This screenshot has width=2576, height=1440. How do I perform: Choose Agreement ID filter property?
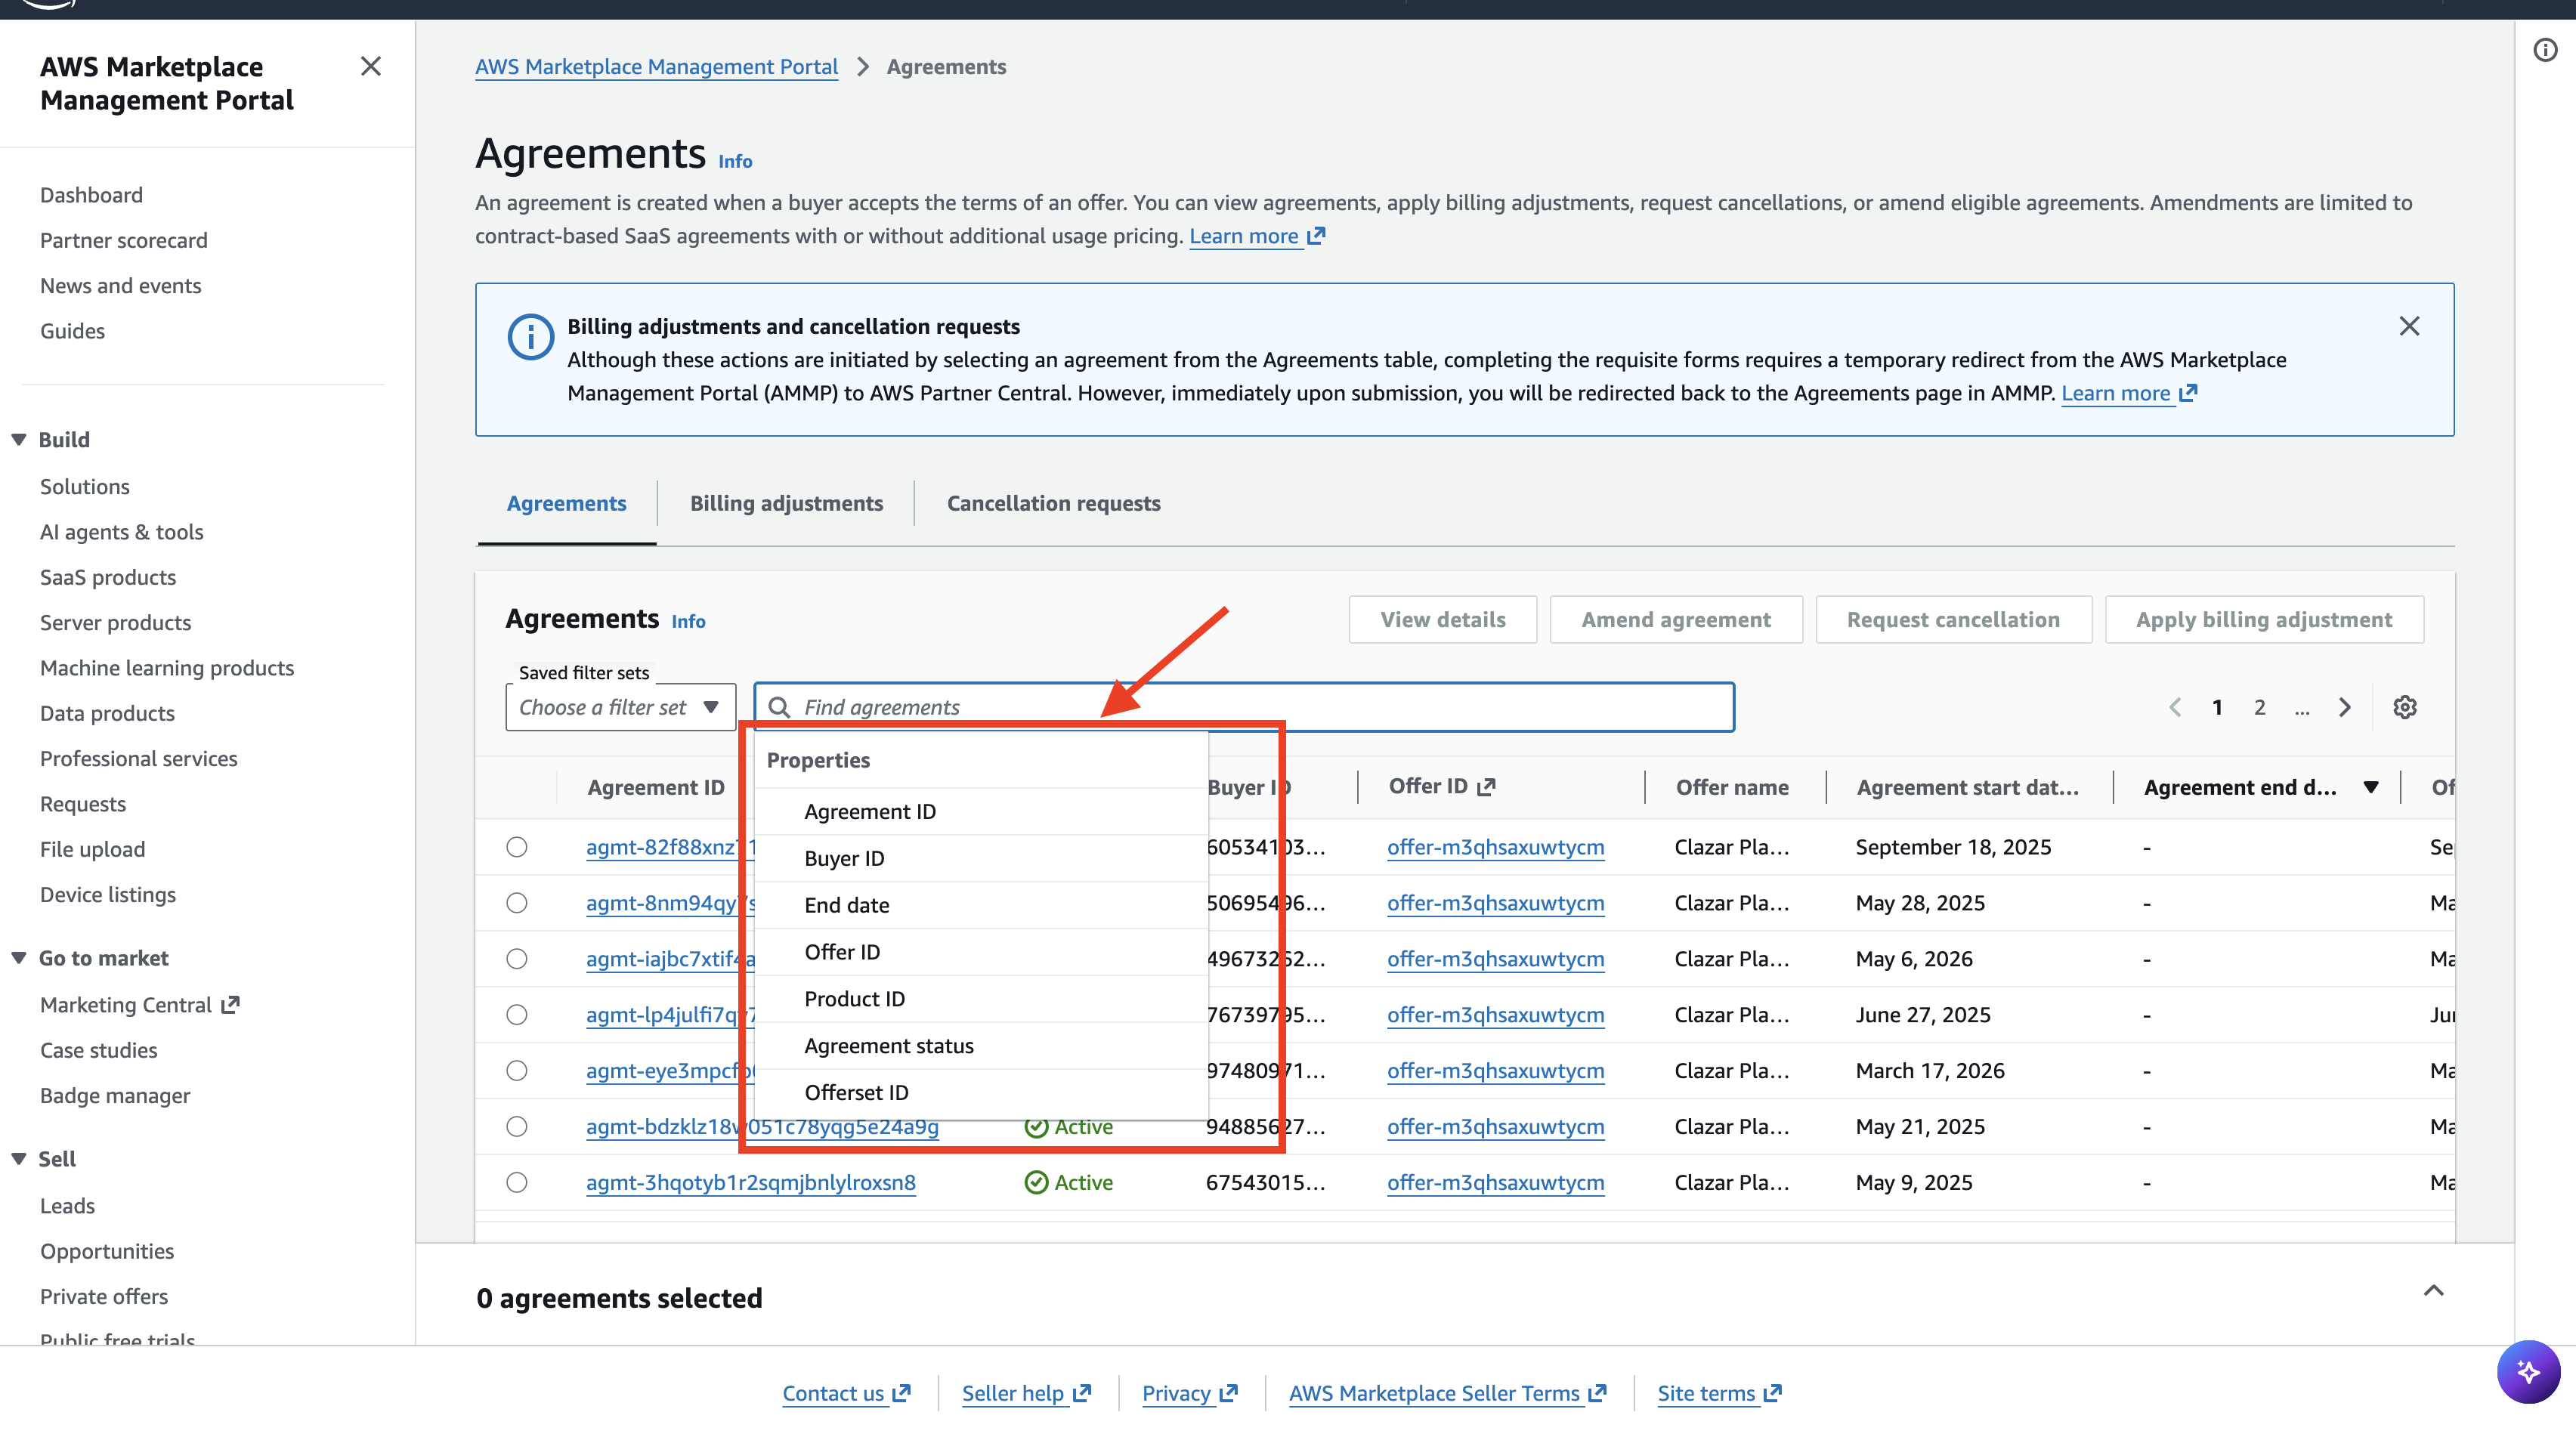click(981, 812)
